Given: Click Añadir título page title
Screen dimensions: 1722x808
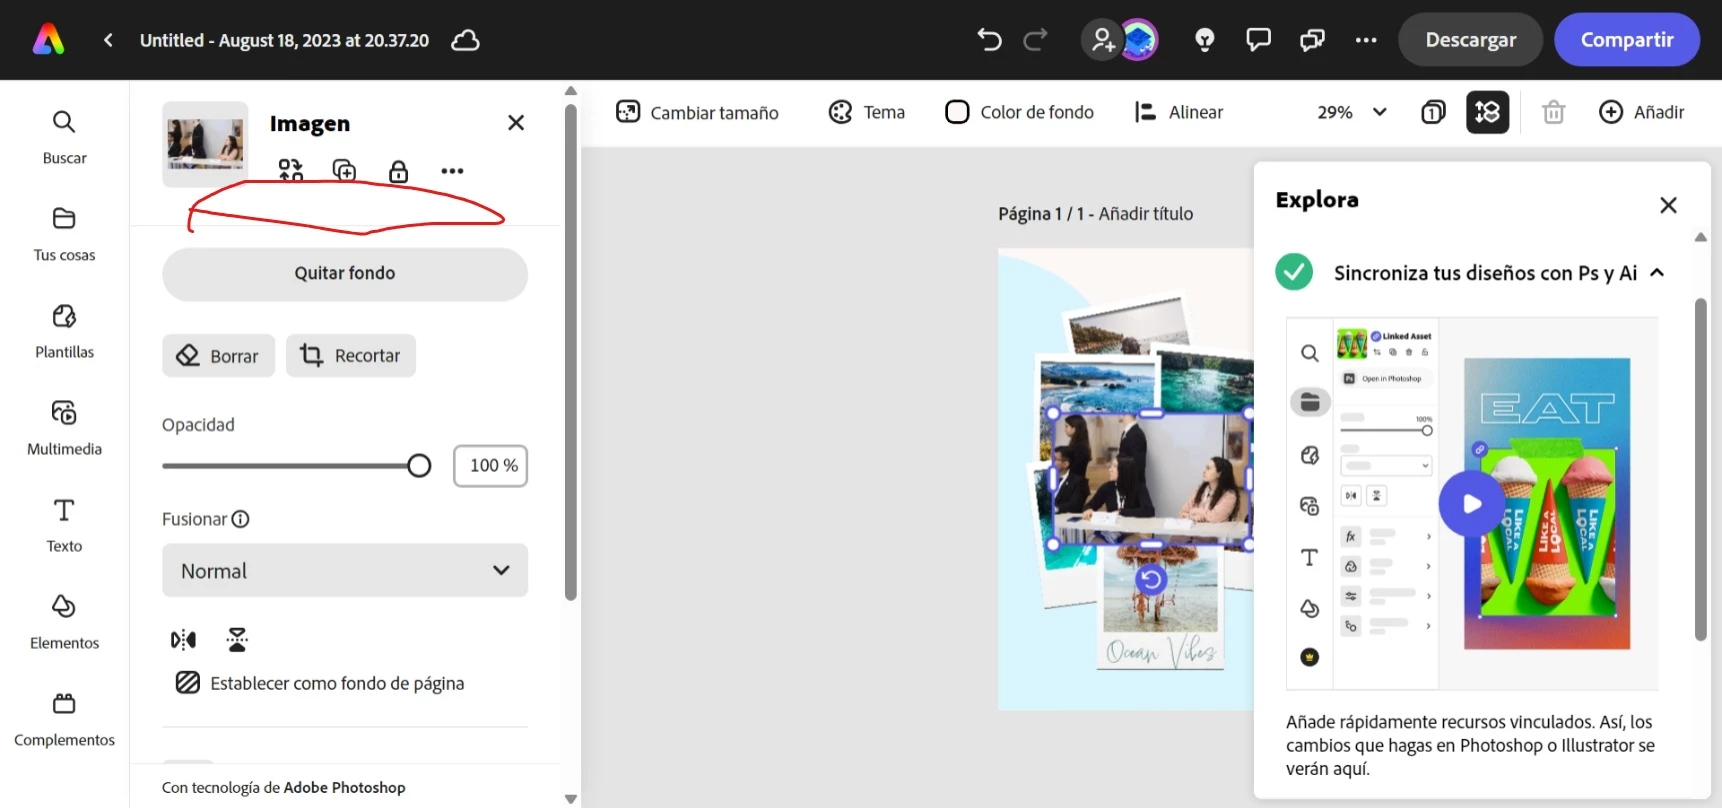Looking at the screenshot, I should pos(1145,214).
